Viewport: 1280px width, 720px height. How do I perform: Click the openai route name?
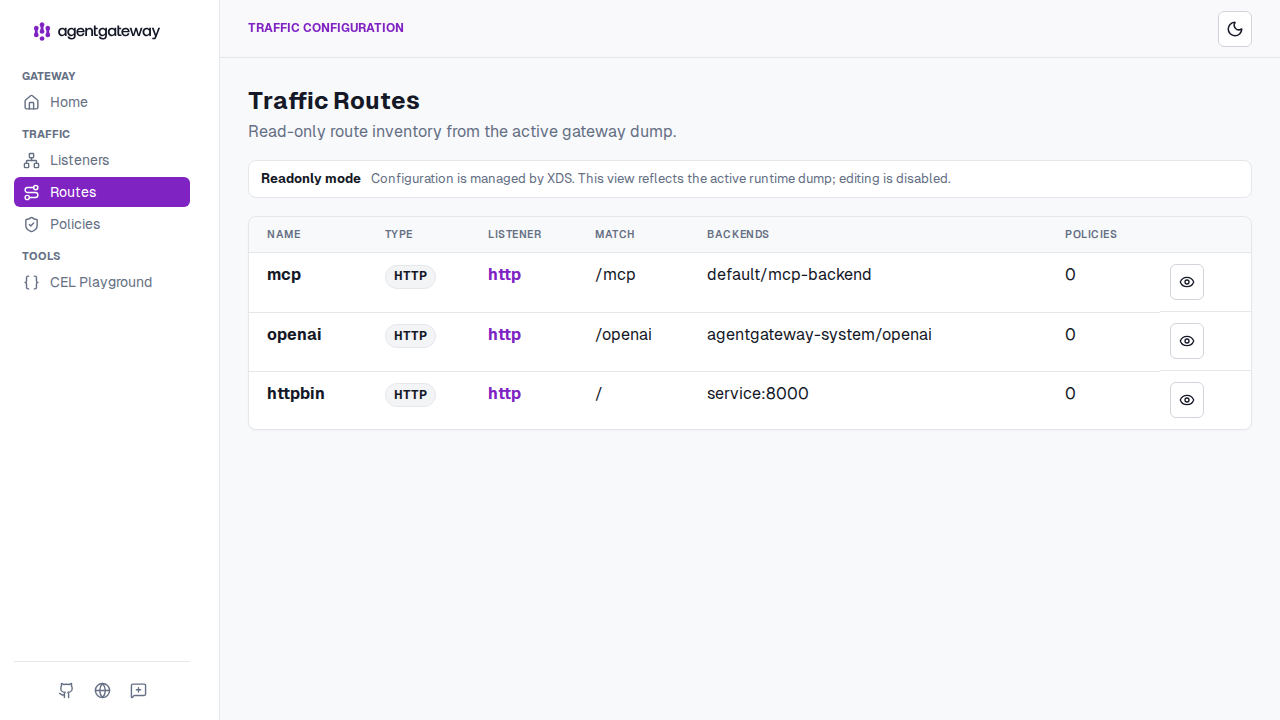[294, 335]
